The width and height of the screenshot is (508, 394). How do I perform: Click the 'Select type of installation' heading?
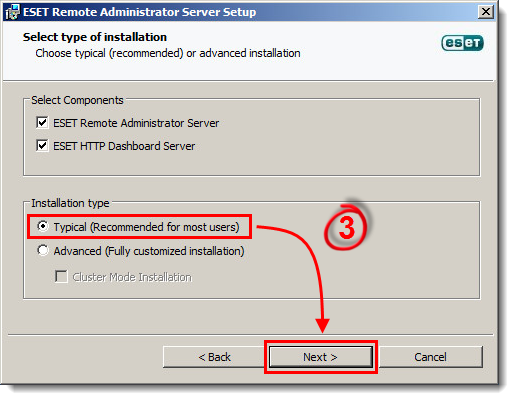tap(95, 37)
